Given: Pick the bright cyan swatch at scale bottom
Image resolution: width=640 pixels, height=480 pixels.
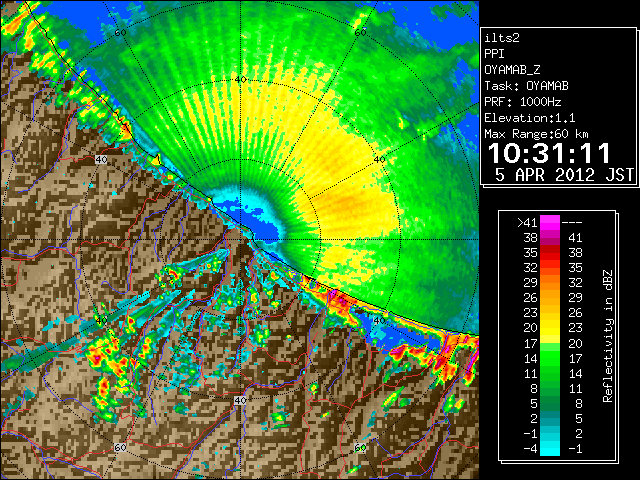Looking at the screenshot, I should click(x=550, y=448).
